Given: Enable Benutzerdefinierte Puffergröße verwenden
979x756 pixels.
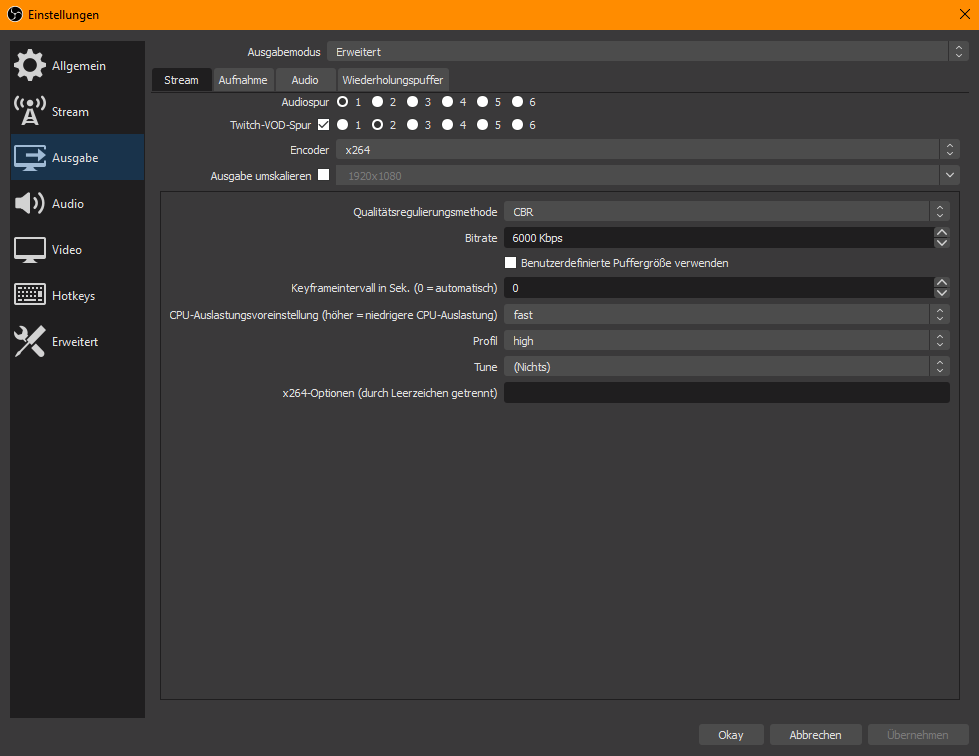Looking at the screenshot, I should pos(510,263).
